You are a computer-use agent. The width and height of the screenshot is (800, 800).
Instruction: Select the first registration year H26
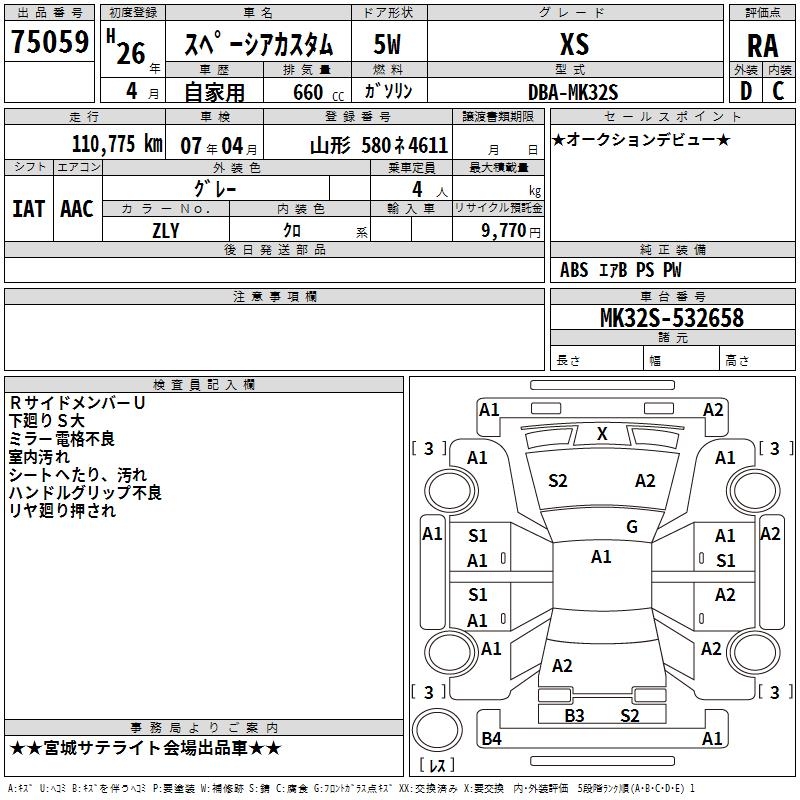[127, 48]
